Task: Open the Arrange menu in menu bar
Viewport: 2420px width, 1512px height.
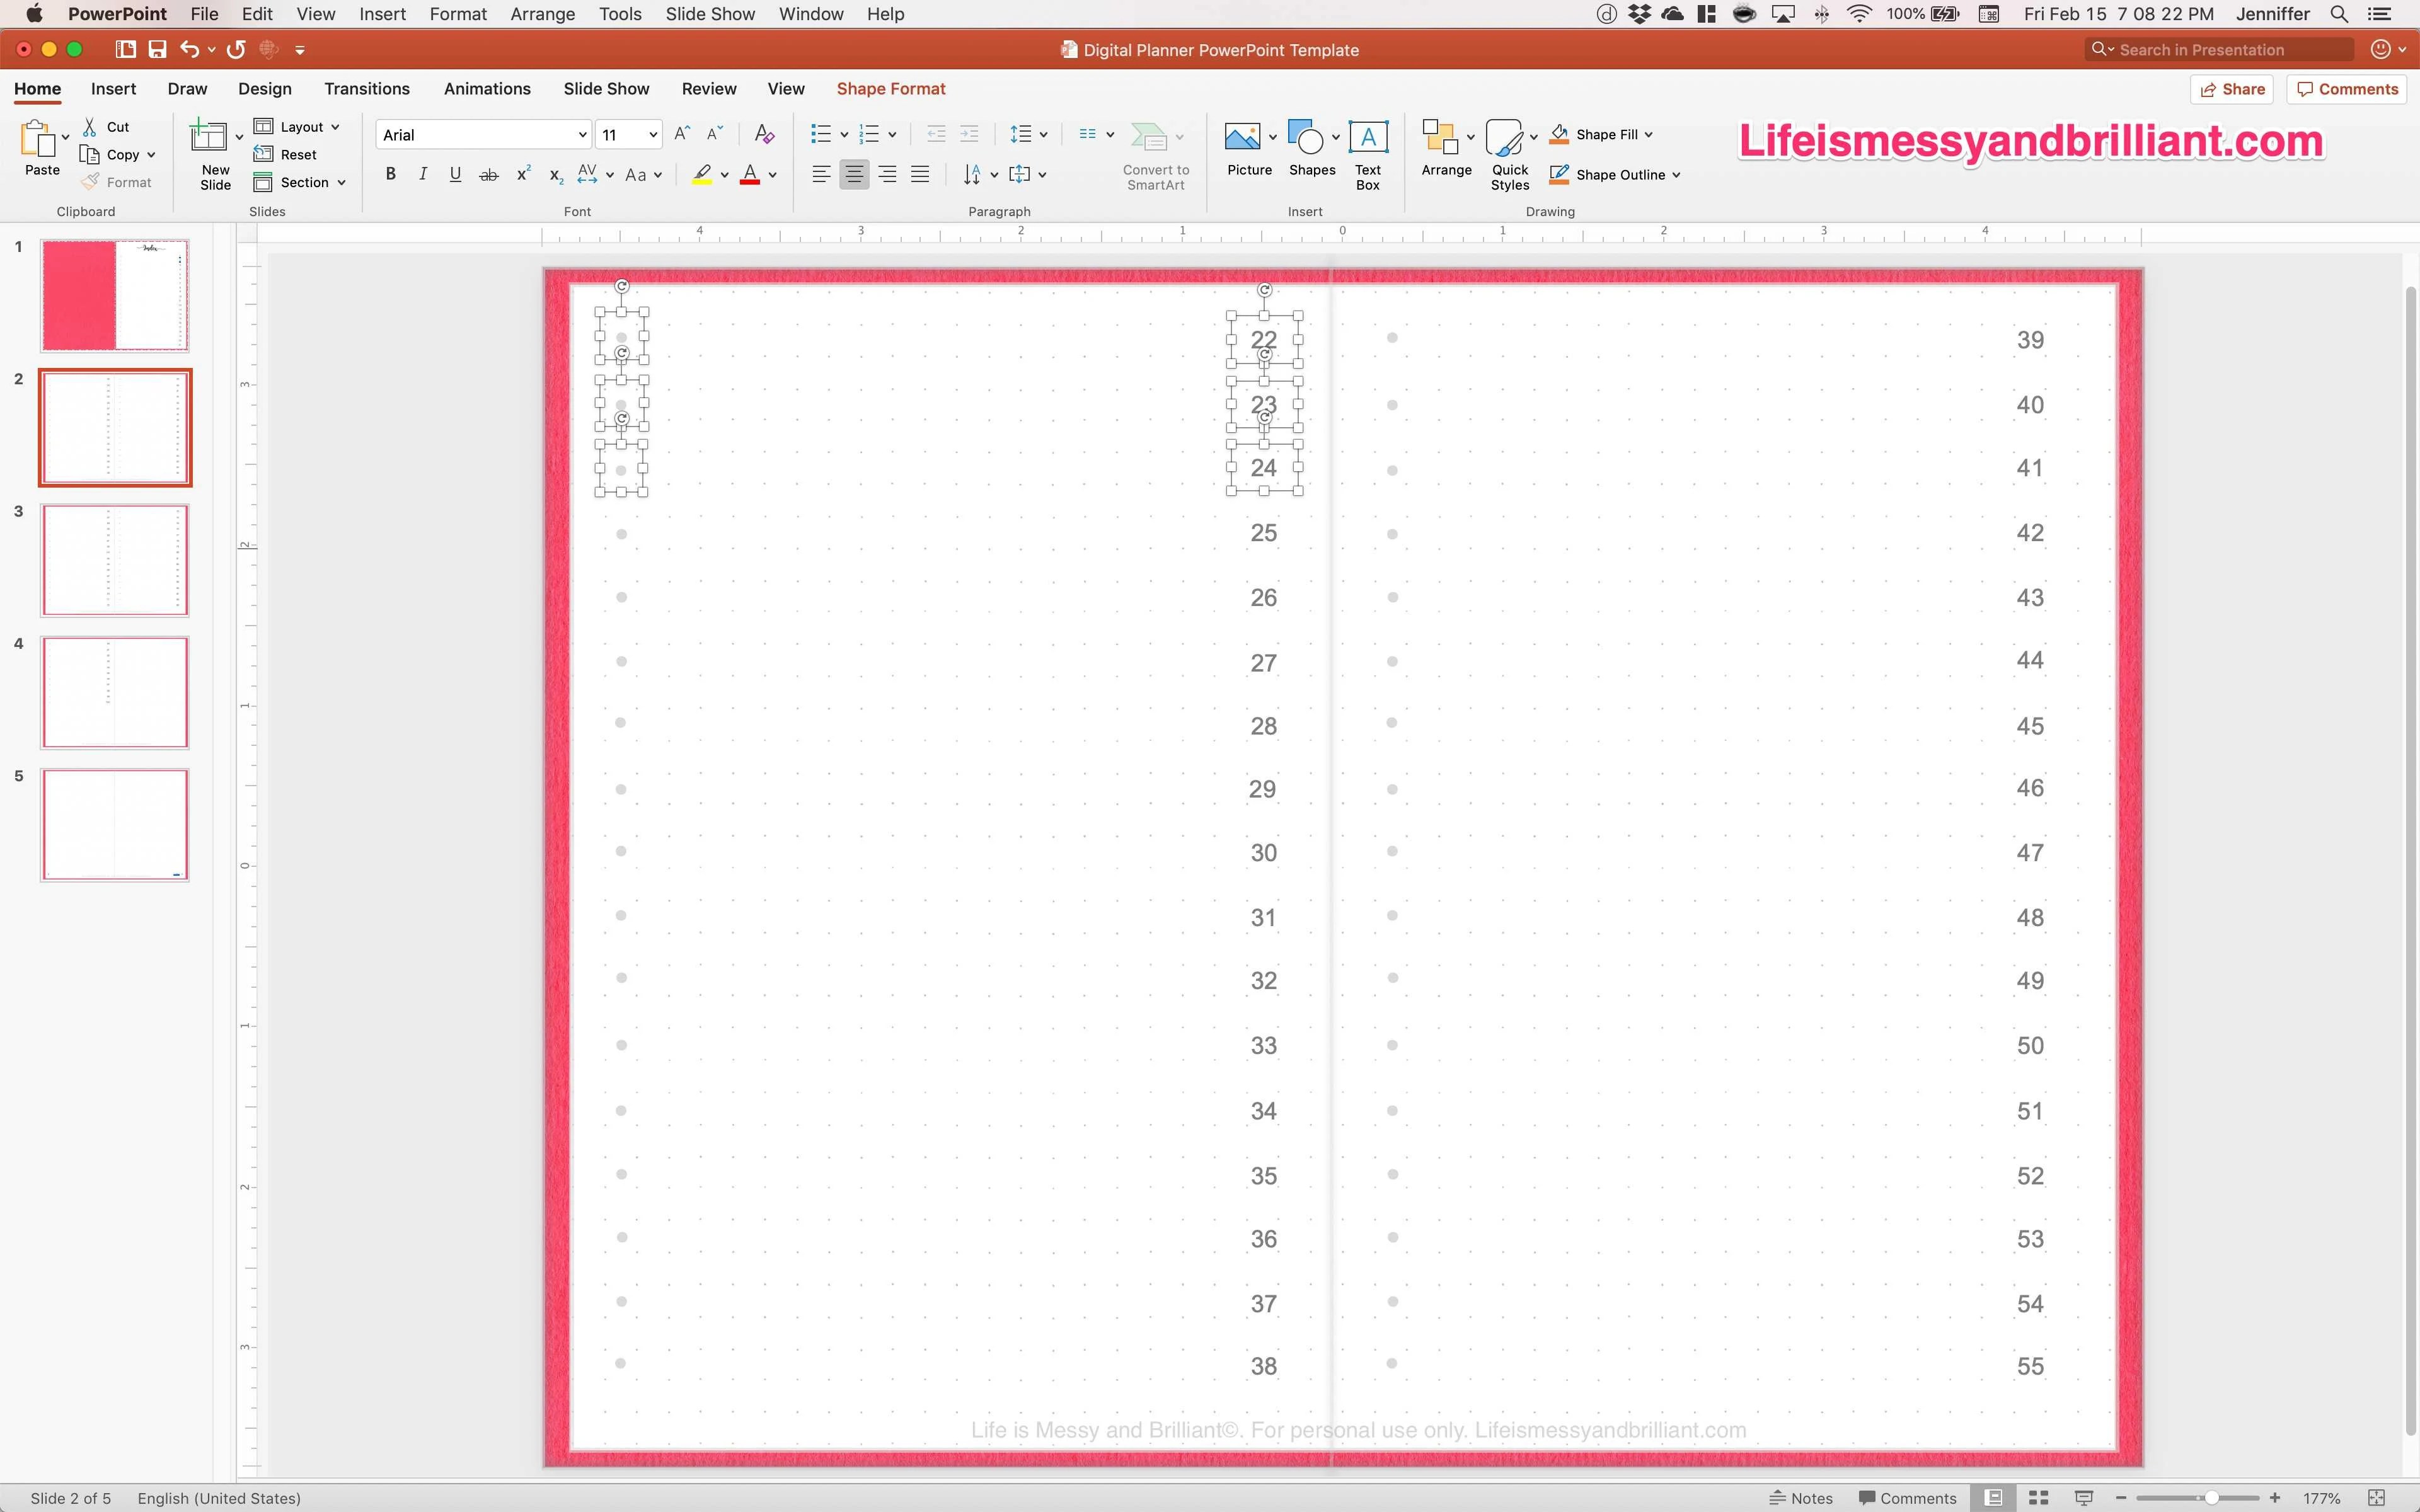Action: [542, 14]
